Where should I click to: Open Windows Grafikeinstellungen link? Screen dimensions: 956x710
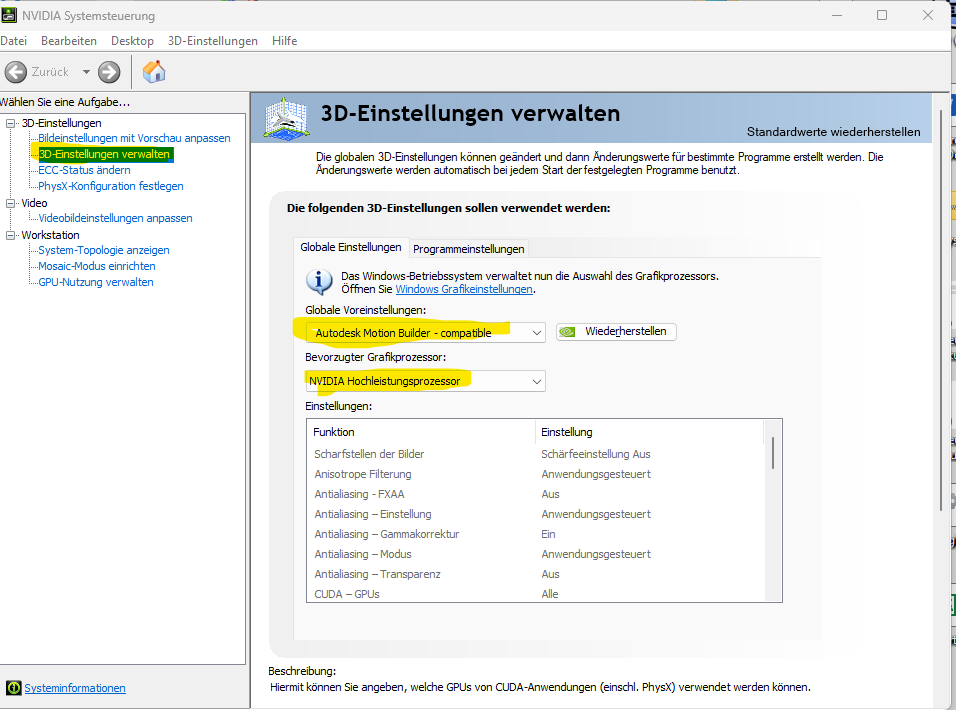pyautogui.click(x=464, y=289)
